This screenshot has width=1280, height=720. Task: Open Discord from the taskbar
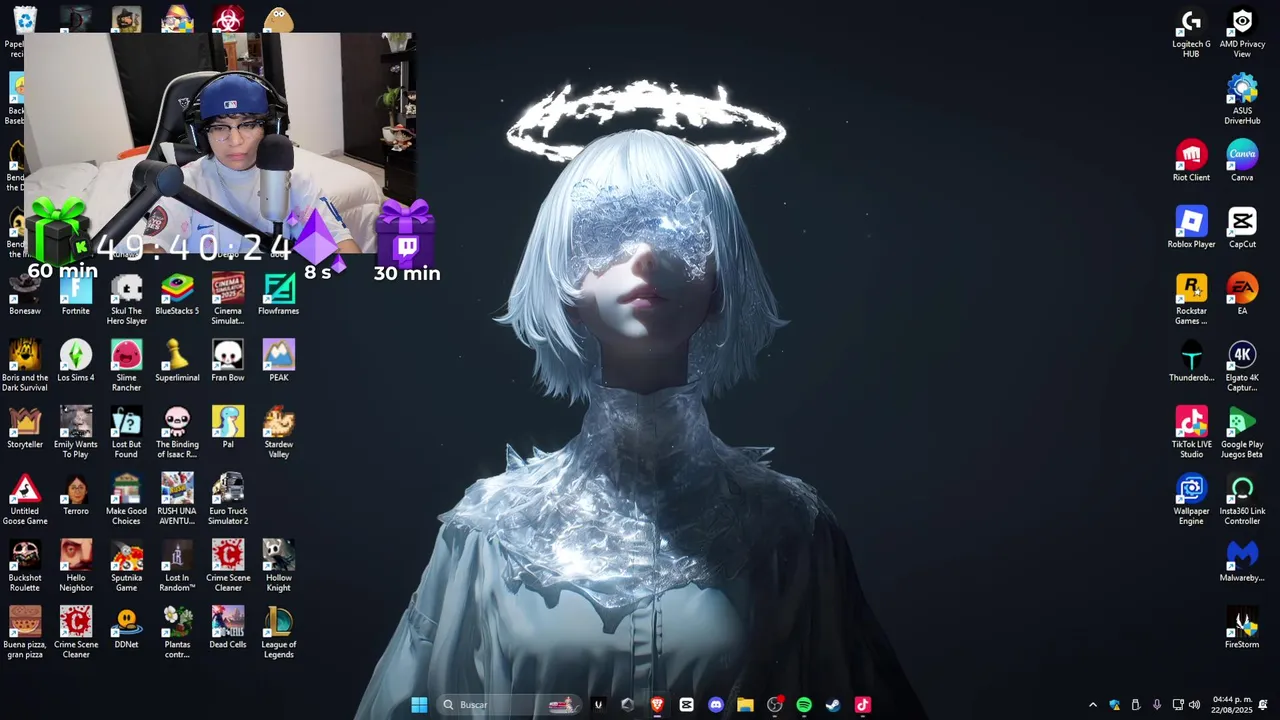(x=716, y=705)
